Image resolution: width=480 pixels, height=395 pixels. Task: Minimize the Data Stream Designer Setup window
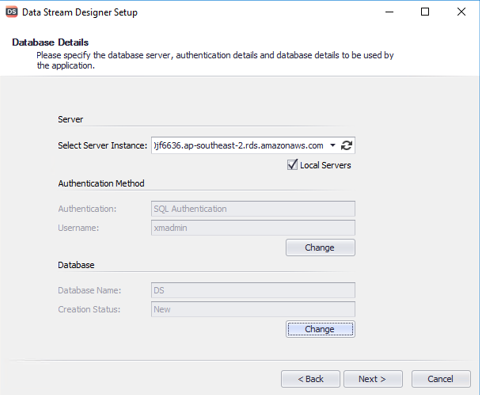tap(389, 12)
